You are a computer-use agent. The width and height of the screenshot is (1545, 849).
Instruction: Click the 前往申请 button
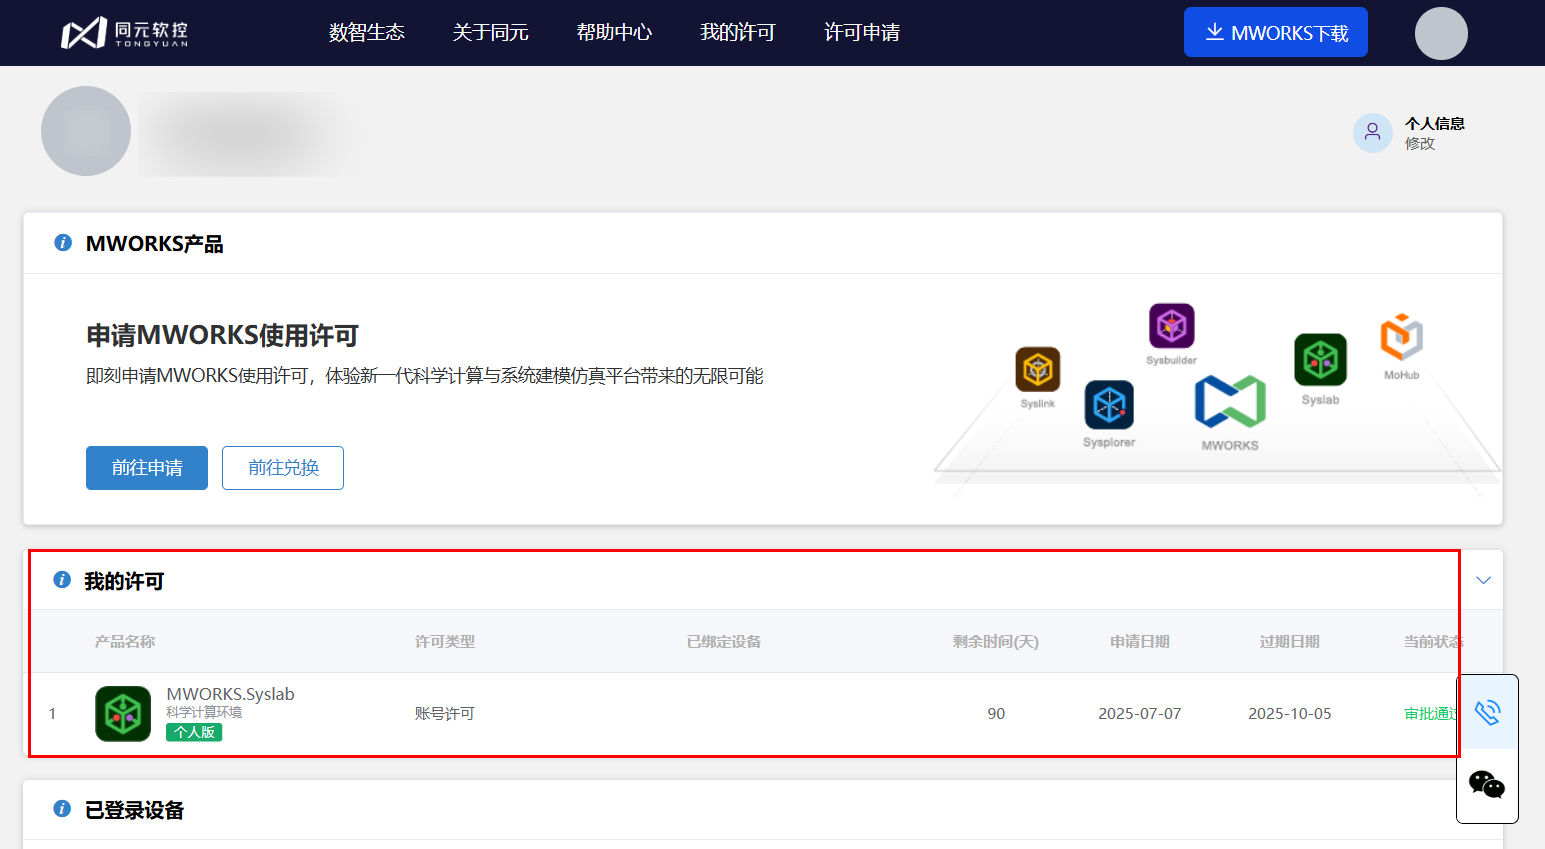(x=147, y=468)
